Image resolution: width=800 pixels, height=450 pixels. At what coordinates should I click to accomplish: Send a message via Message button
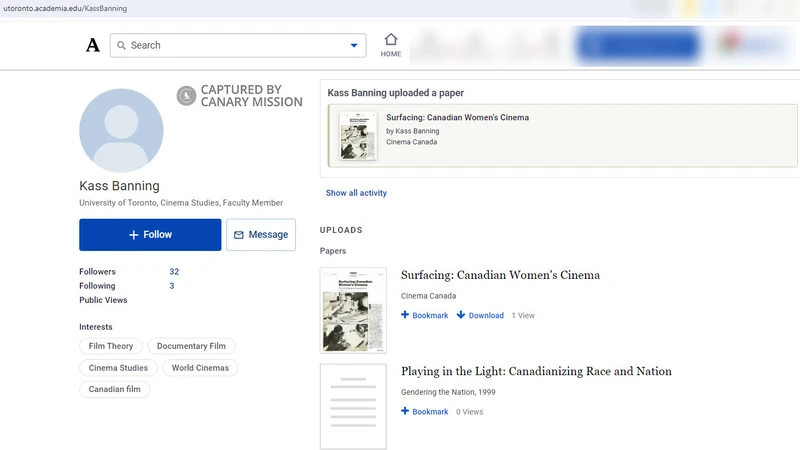261,235
